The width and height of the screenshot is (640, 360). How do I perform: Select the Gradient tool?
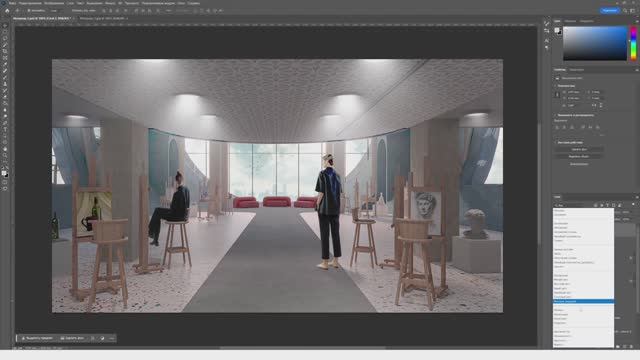[5, 104]
